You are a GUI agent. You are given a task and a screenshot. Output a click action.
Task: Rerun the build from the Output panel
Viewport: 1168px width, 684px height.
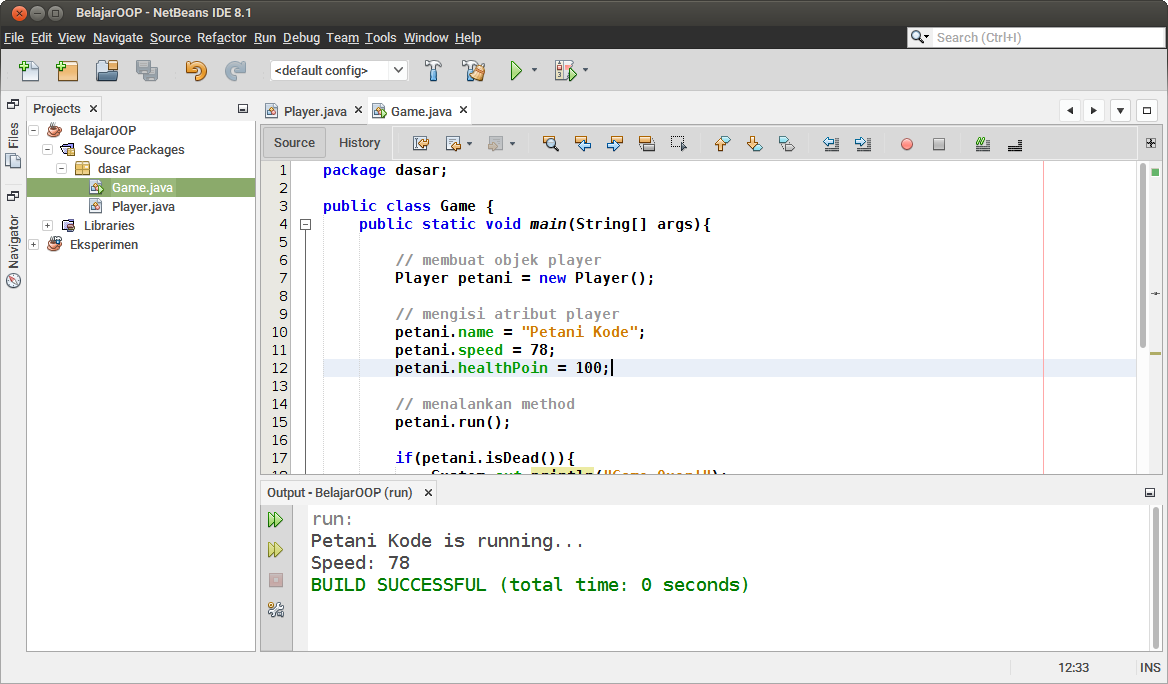pyautogui.click(x=276, y=519)
